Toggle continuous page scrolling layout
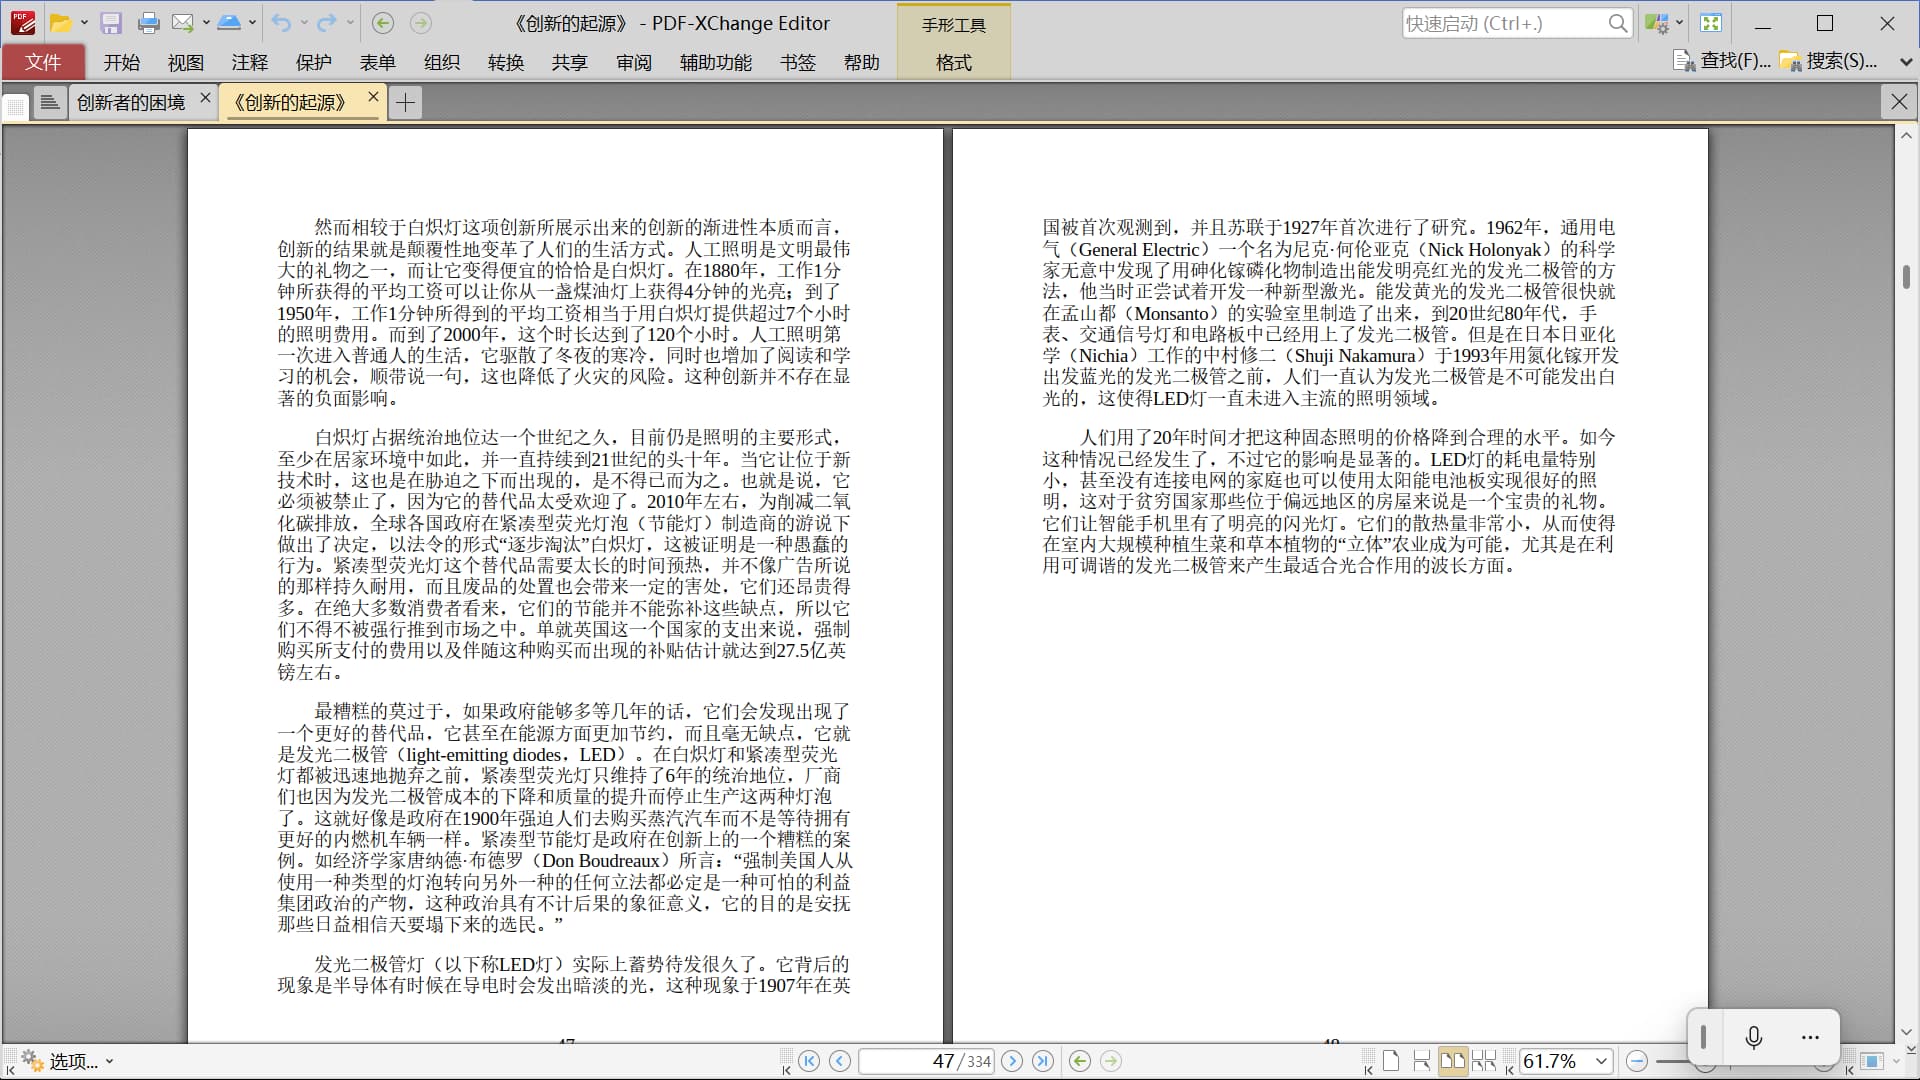 (x=1421, y=1061)
